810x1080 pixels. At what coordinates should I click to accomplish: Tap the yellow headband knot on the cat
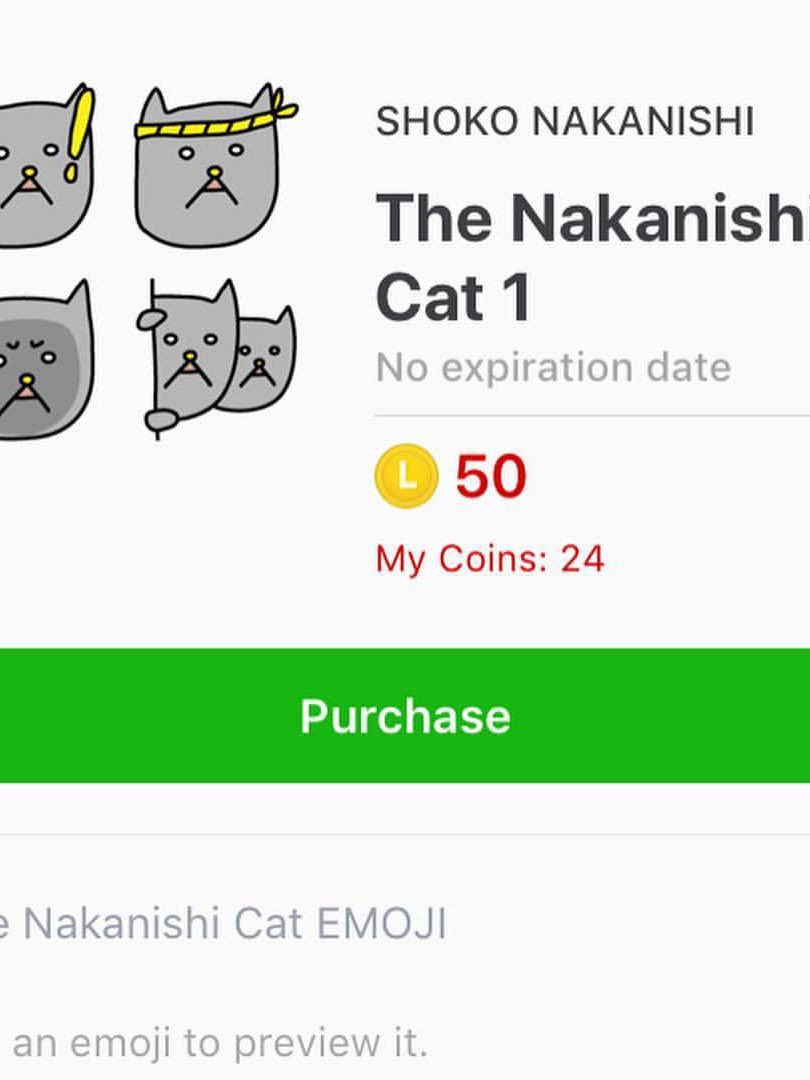click(x=283, y=106)
